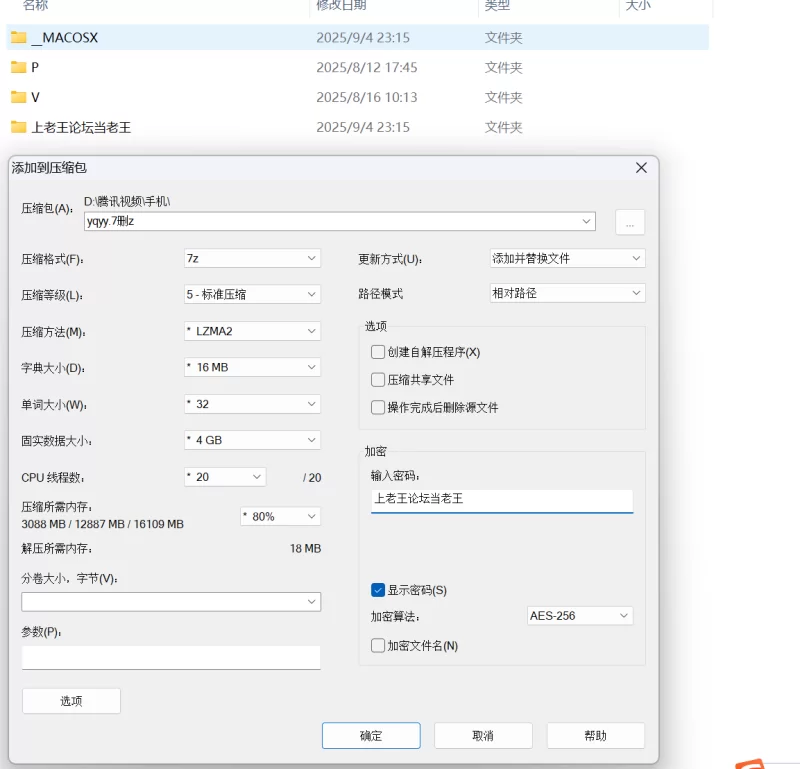Enable 操作完成后删除源文件 checkbox
Image resolution: width=800 pixels, height=769 pixels.
click(378, 407)
